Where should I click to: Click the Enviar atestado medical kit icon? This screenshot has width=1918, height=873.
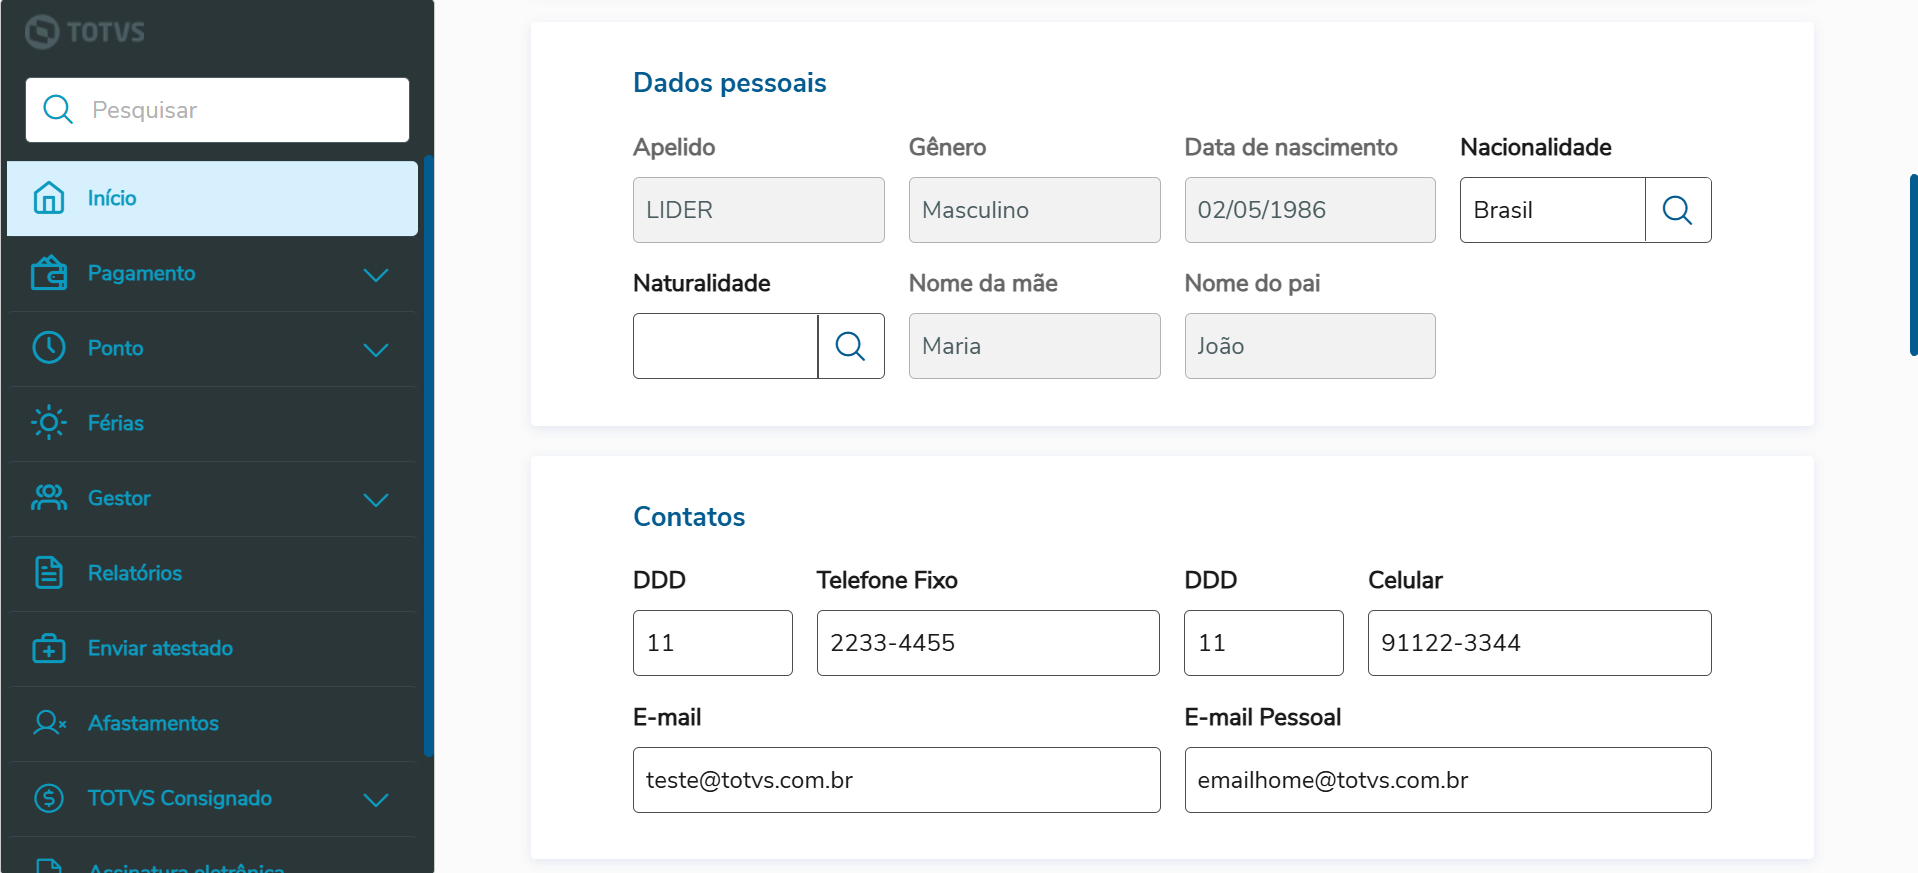pos(48,648)
